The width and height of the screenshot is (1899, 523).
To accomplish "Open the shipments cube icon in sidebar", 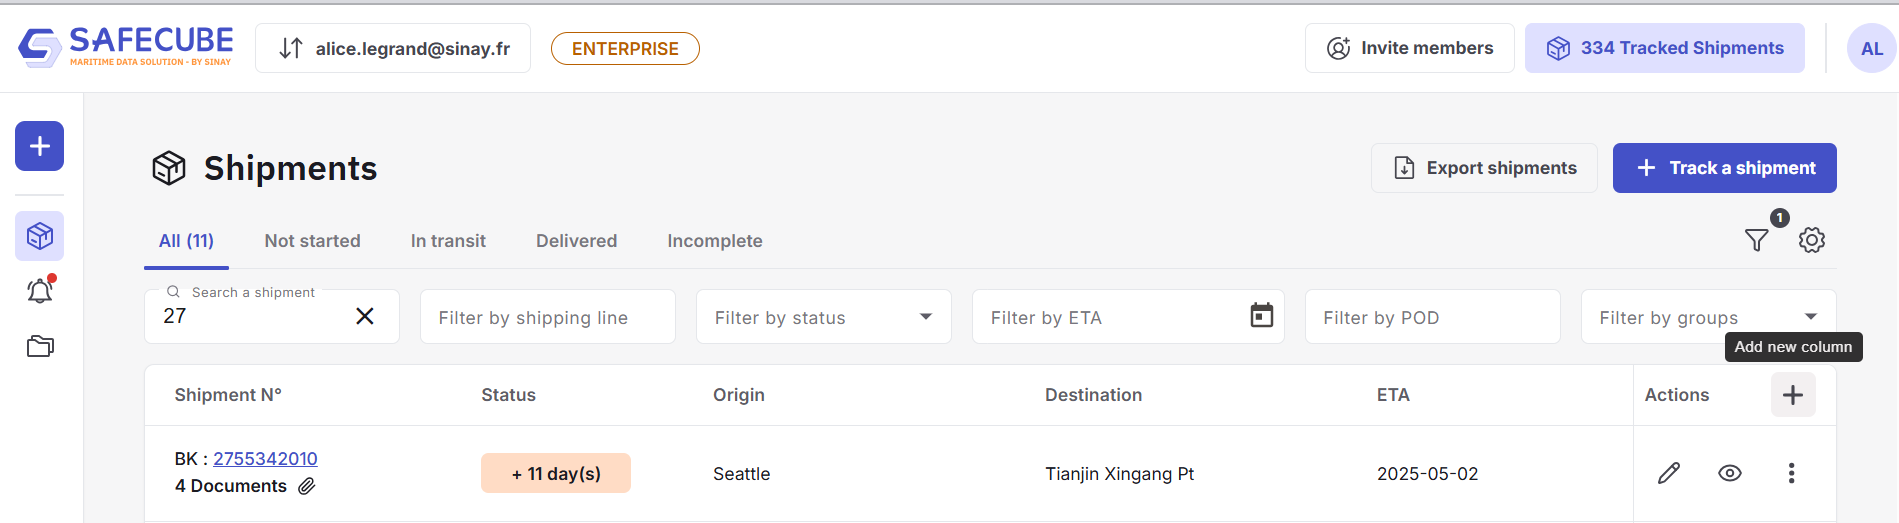I will [x=40, y=236].
